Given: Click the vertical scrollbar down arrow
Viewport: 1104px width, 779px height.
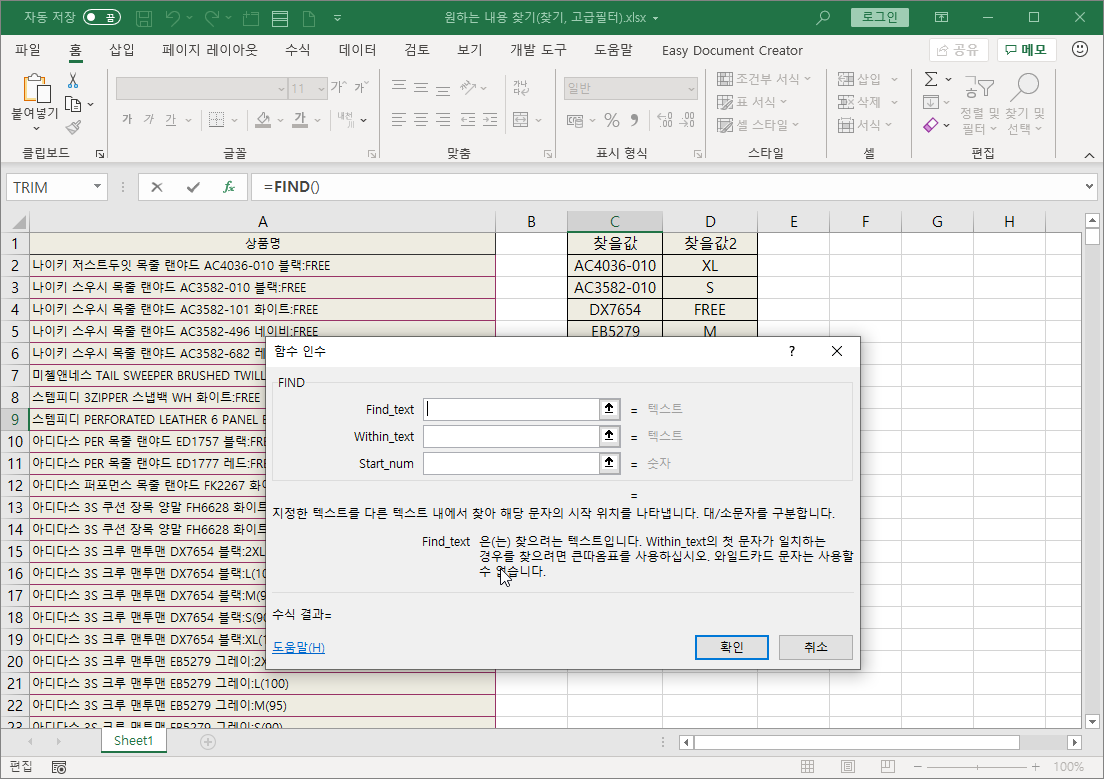Looking at the screenshot, I should tap(1092, 721).
